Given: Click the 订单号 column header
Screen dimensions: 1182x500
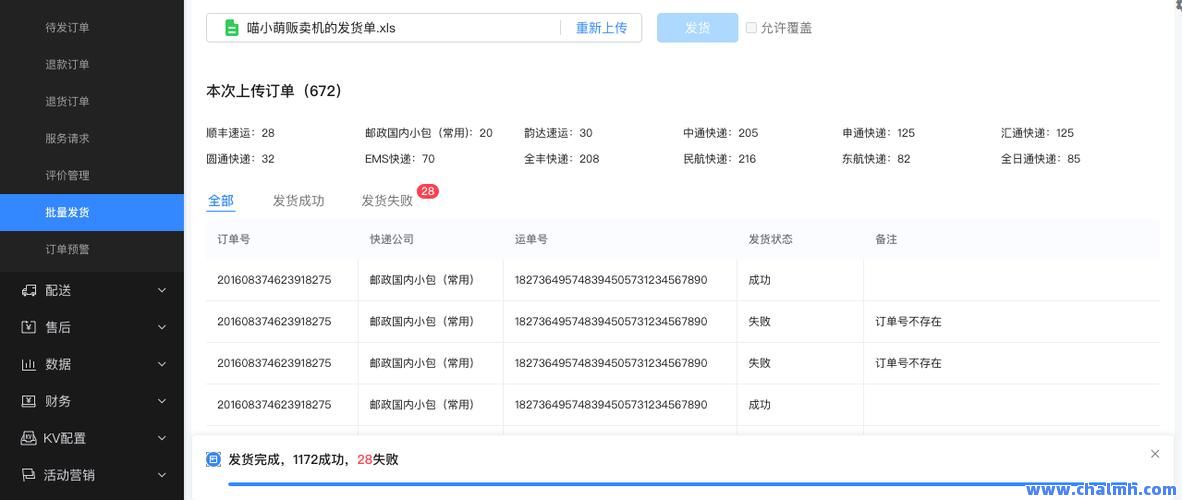Looking at the screenshot, I should click(234, 239).
